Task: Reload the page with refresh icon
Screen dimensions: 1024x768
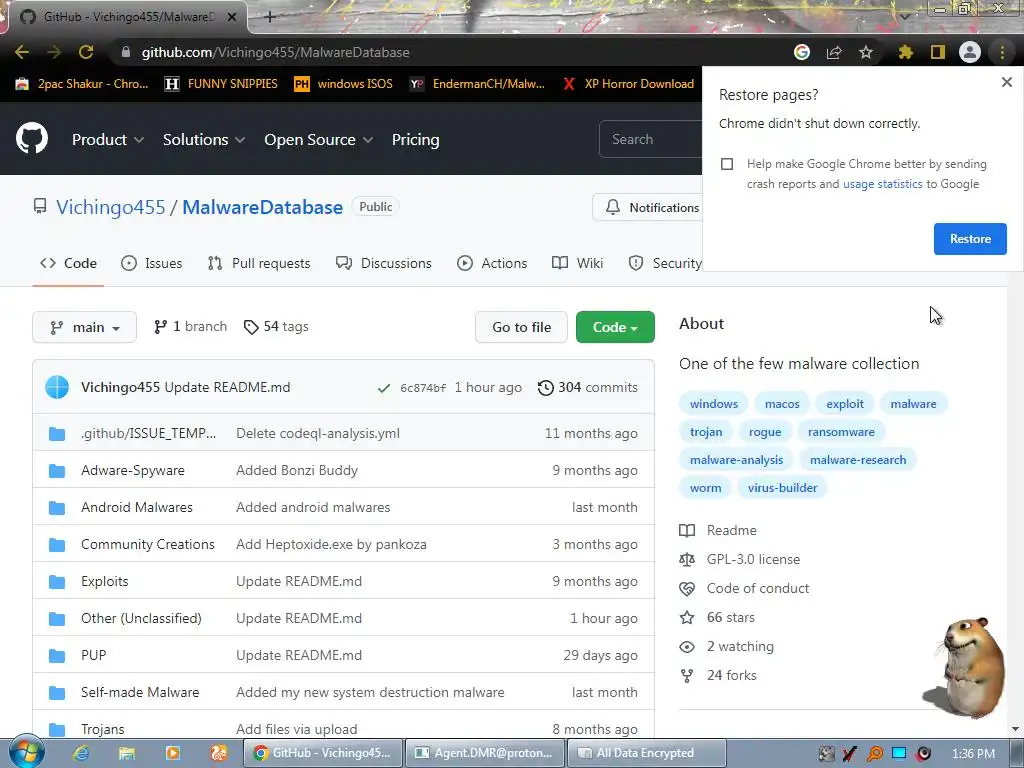Action: coord(86,52)
